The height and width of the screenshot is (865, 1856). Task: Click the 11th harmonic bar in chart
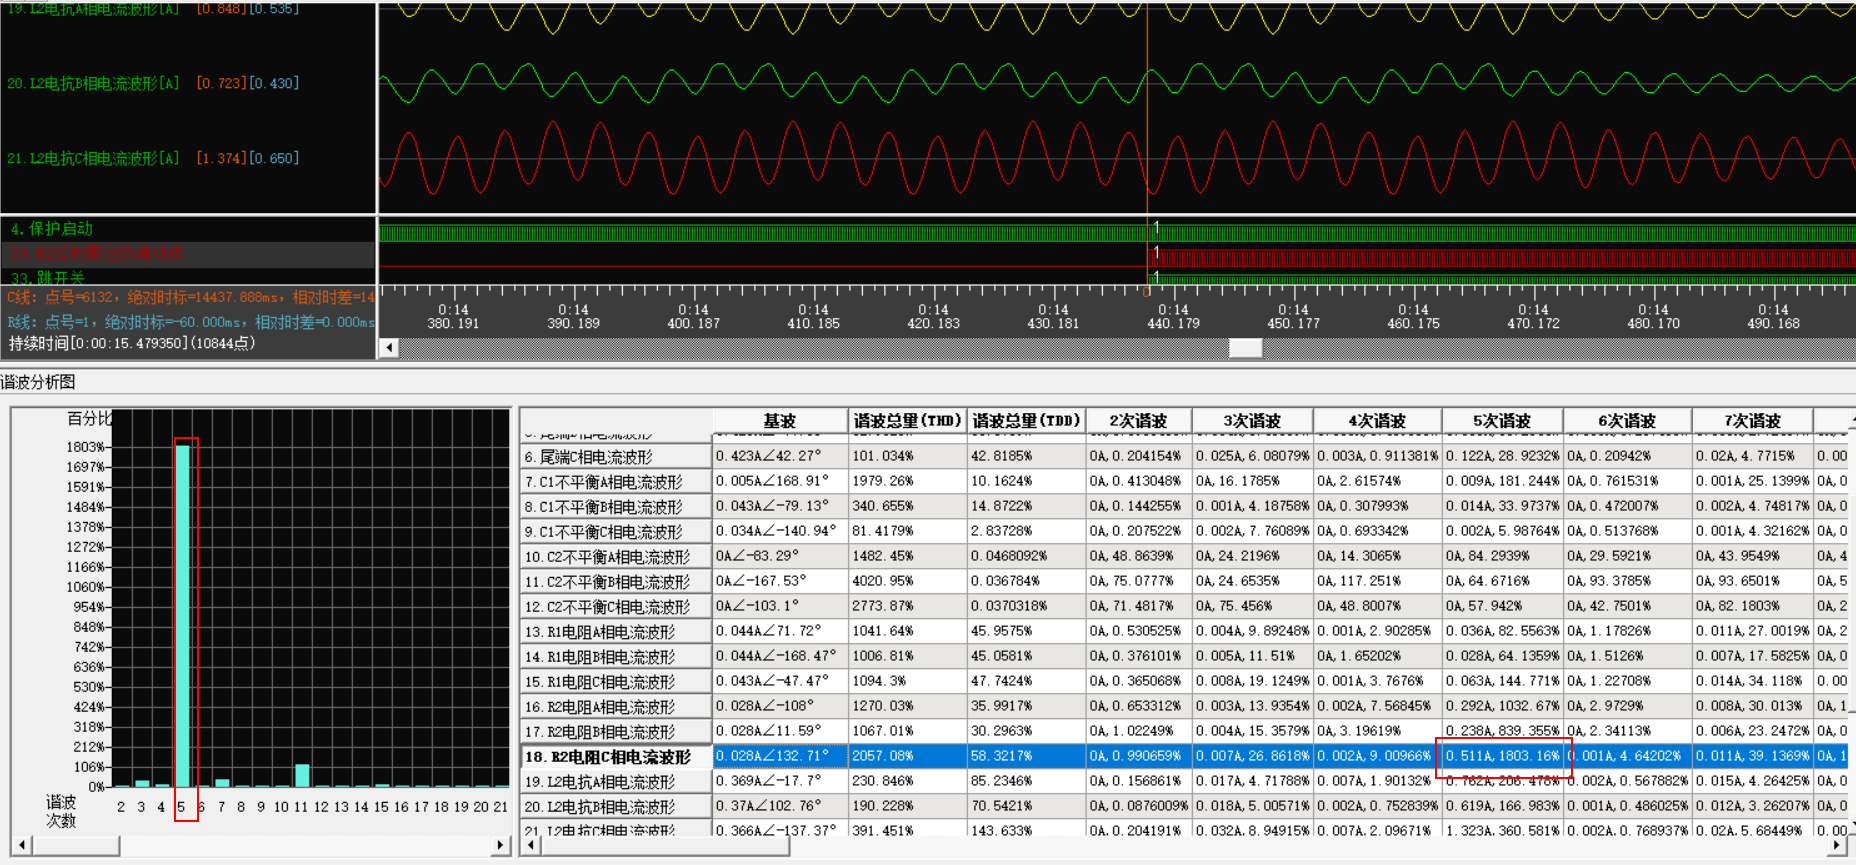pyautogui.click(x=302, y=776)
